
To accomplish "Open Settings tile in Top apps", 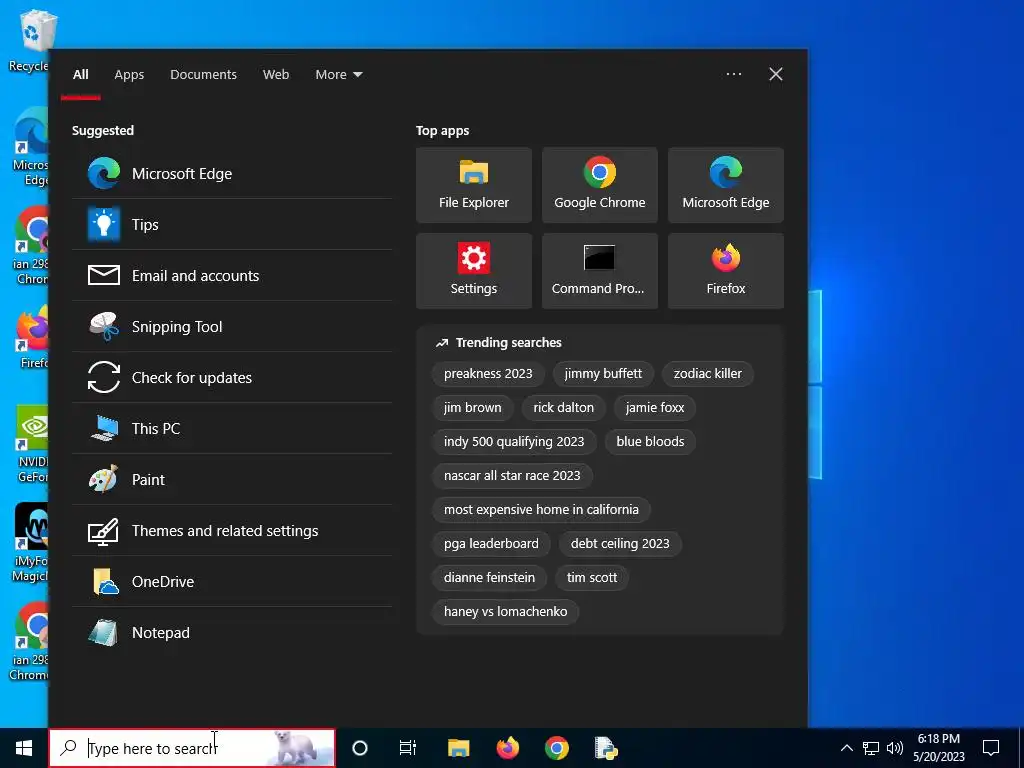I will coord(473,270).
